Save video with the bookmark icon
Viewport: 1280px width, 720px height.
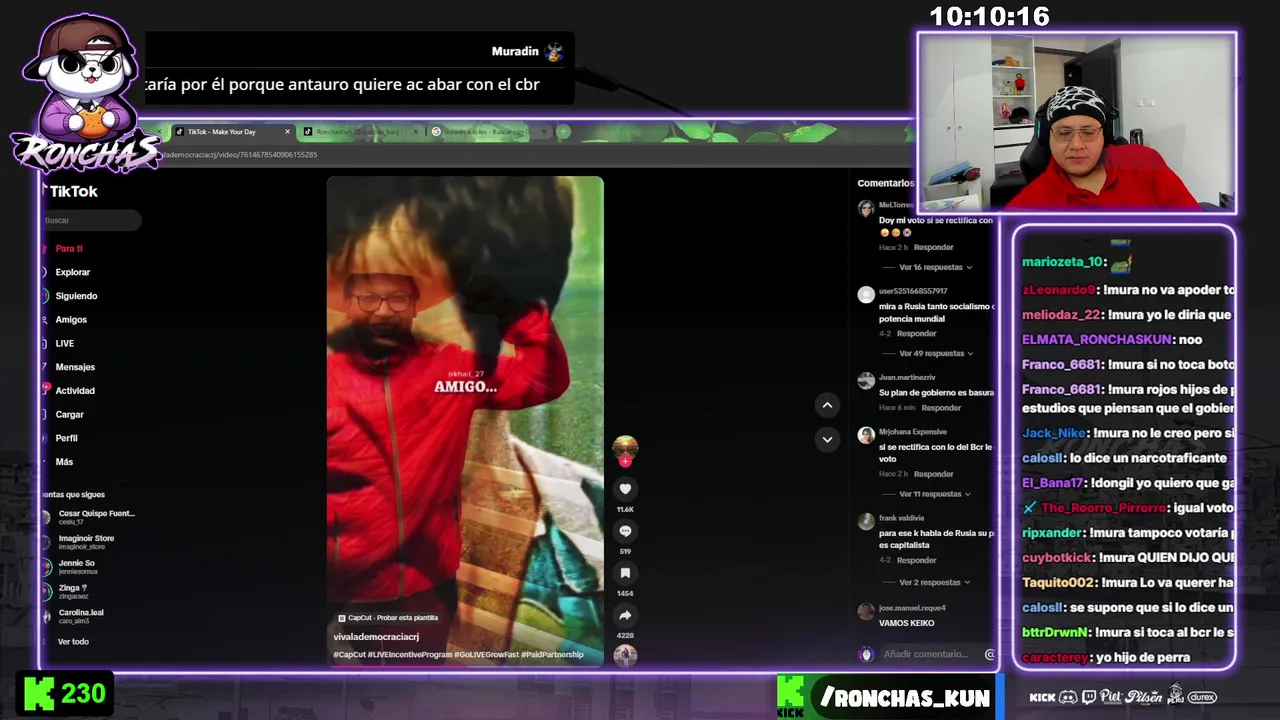(x=625, y=573)
